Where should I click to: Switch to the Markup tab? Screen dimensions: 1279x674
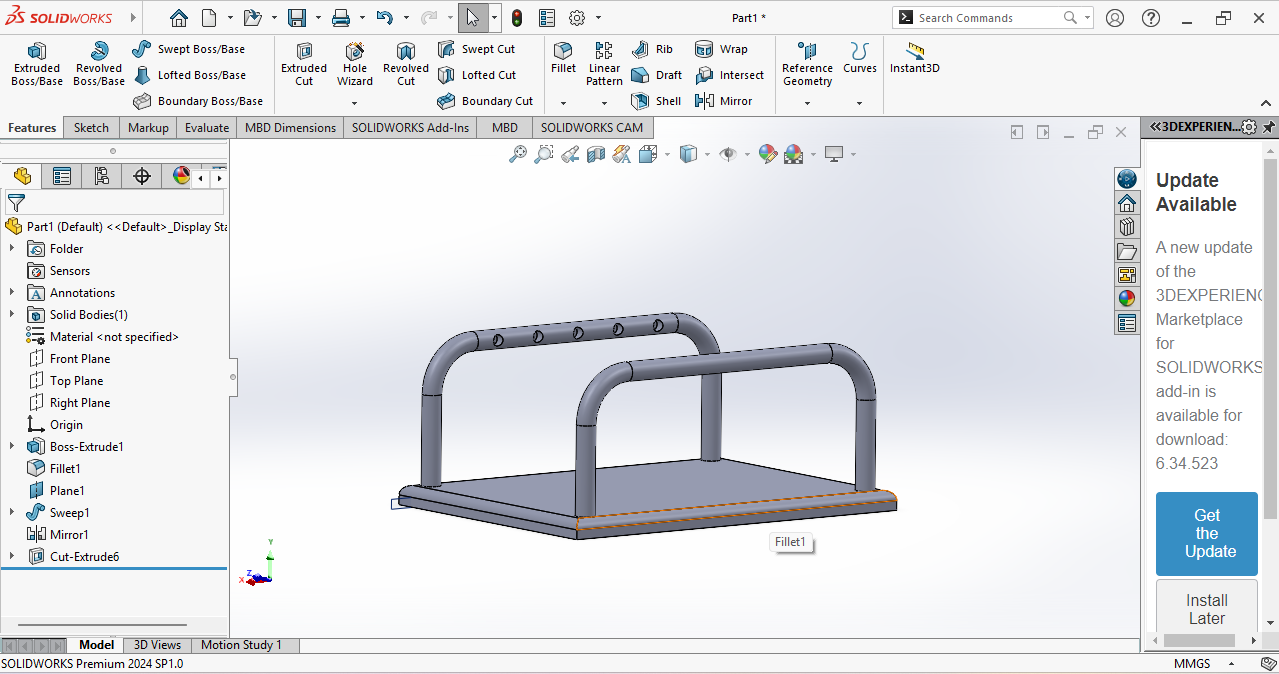tap(148, 128)
